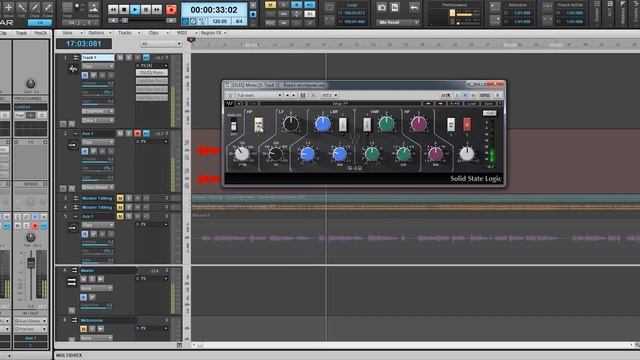Select the Erase tool in the toolbar
The width and height of the screenshot is (640, 360).
[x=48, y=9]
